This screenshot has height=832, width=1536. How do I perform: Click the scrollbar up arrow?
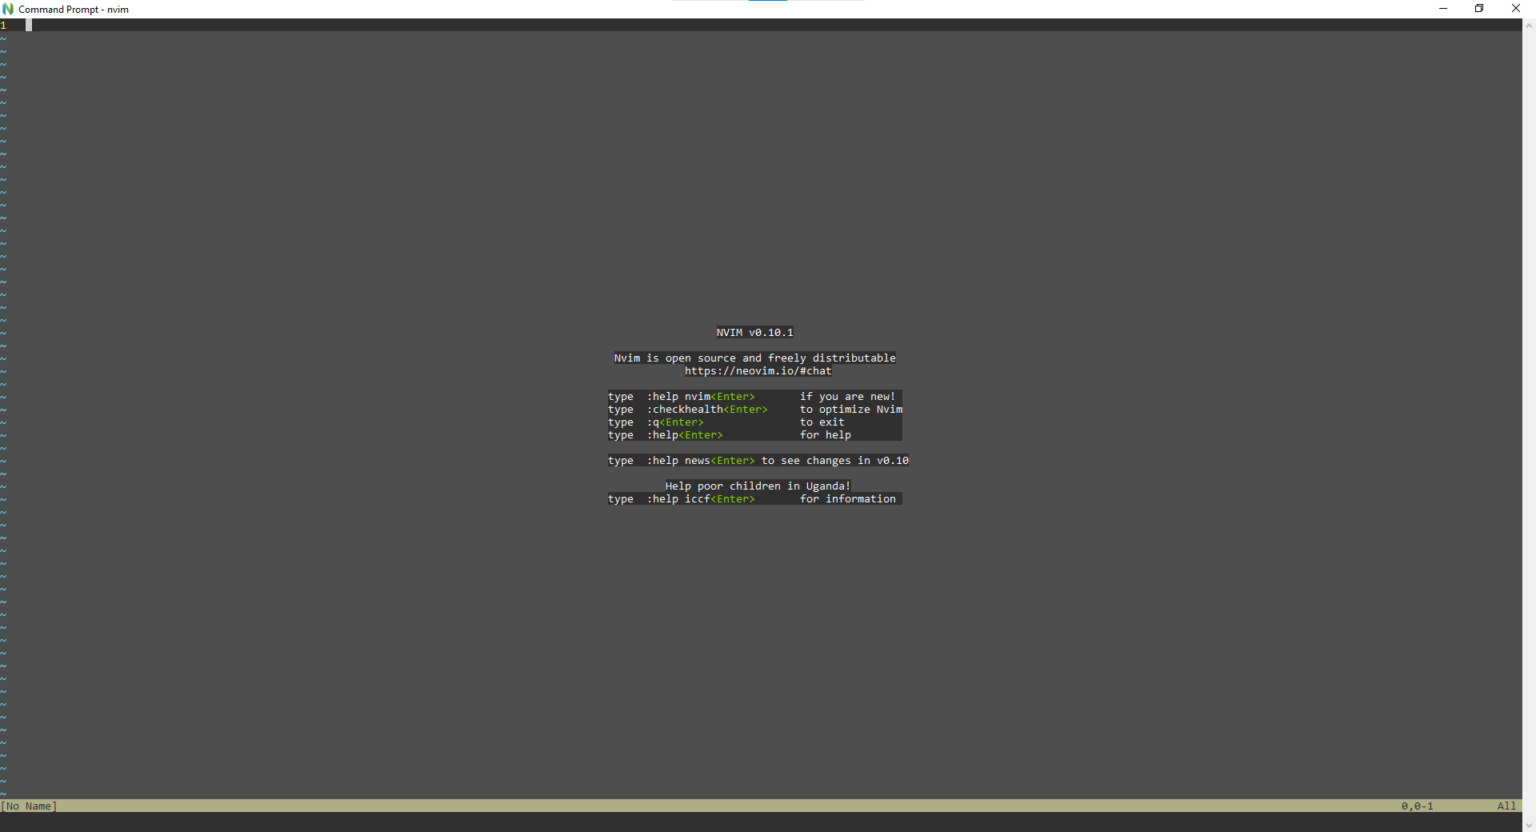click(1529, 25)
